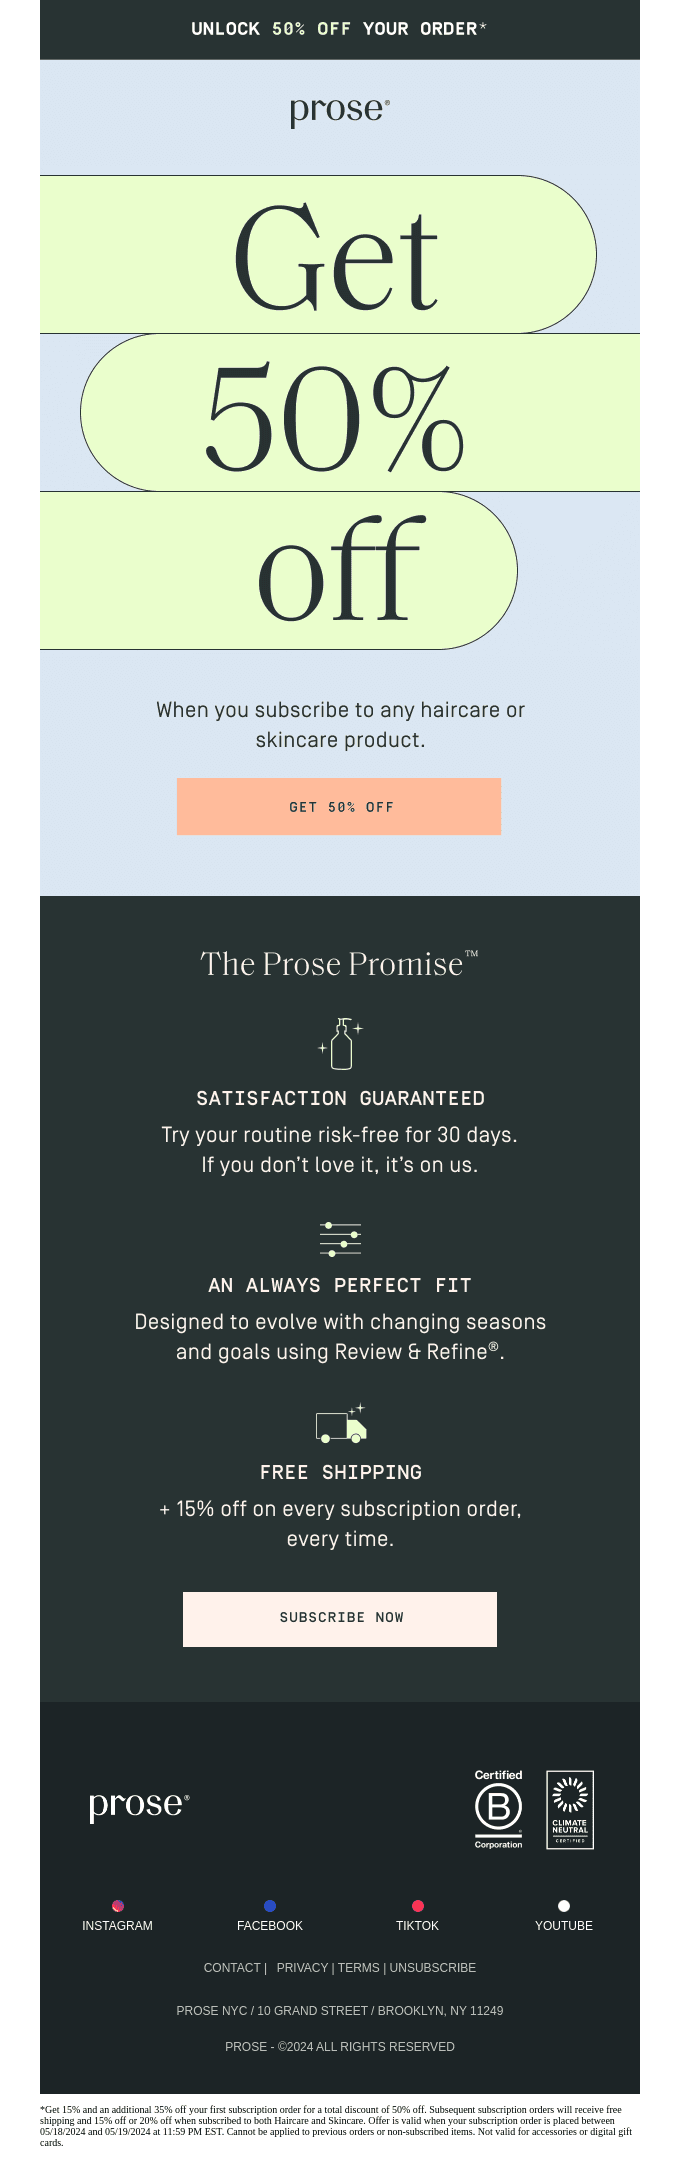This screenshot has width=680, height=2158.
Task: Click the prose logo in footer
Action: pos(139,1805)
